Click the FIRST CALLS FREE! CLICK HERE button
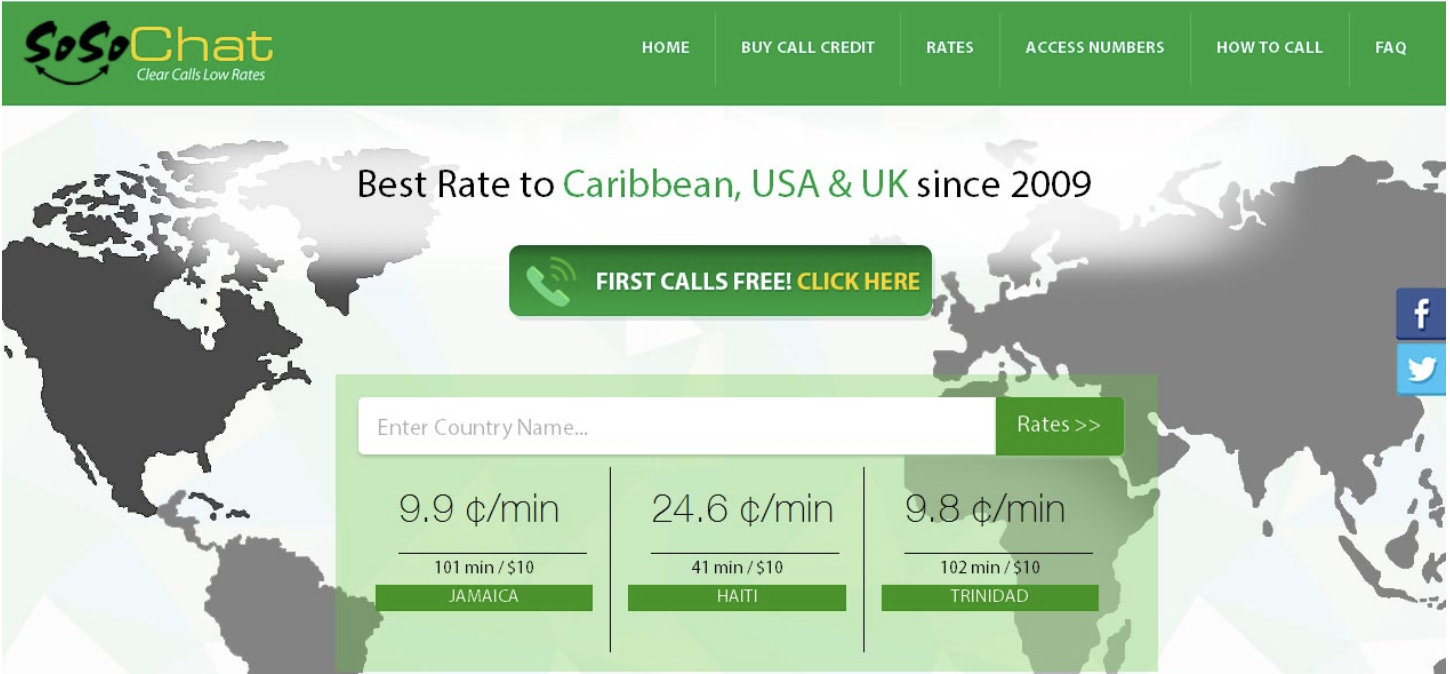 point(720,281)
